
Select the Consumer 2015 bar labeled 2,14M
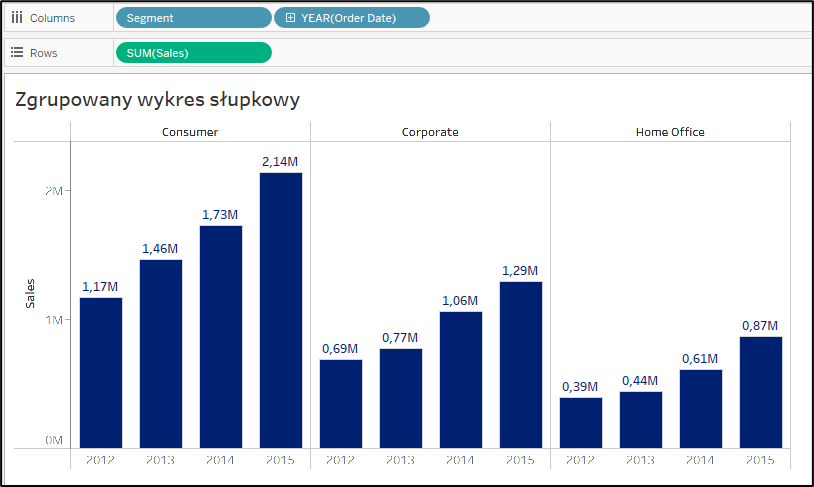[x=281, y=310]
